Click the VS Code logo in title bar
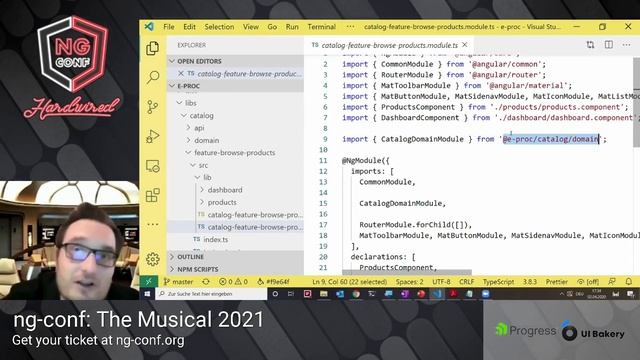Image resolution: width=640 pixels, height=360 pixels. click(x=149, y=27)
